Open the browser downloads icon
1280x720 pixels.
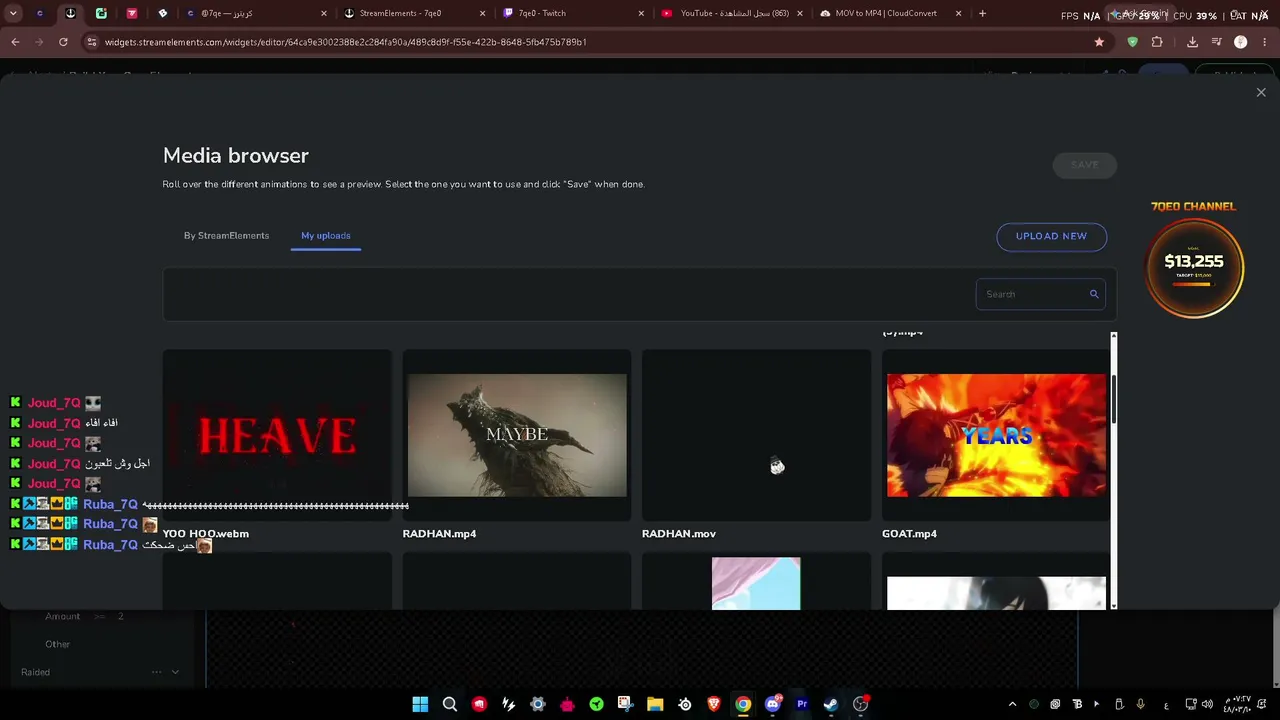[x=1192, y=42]
